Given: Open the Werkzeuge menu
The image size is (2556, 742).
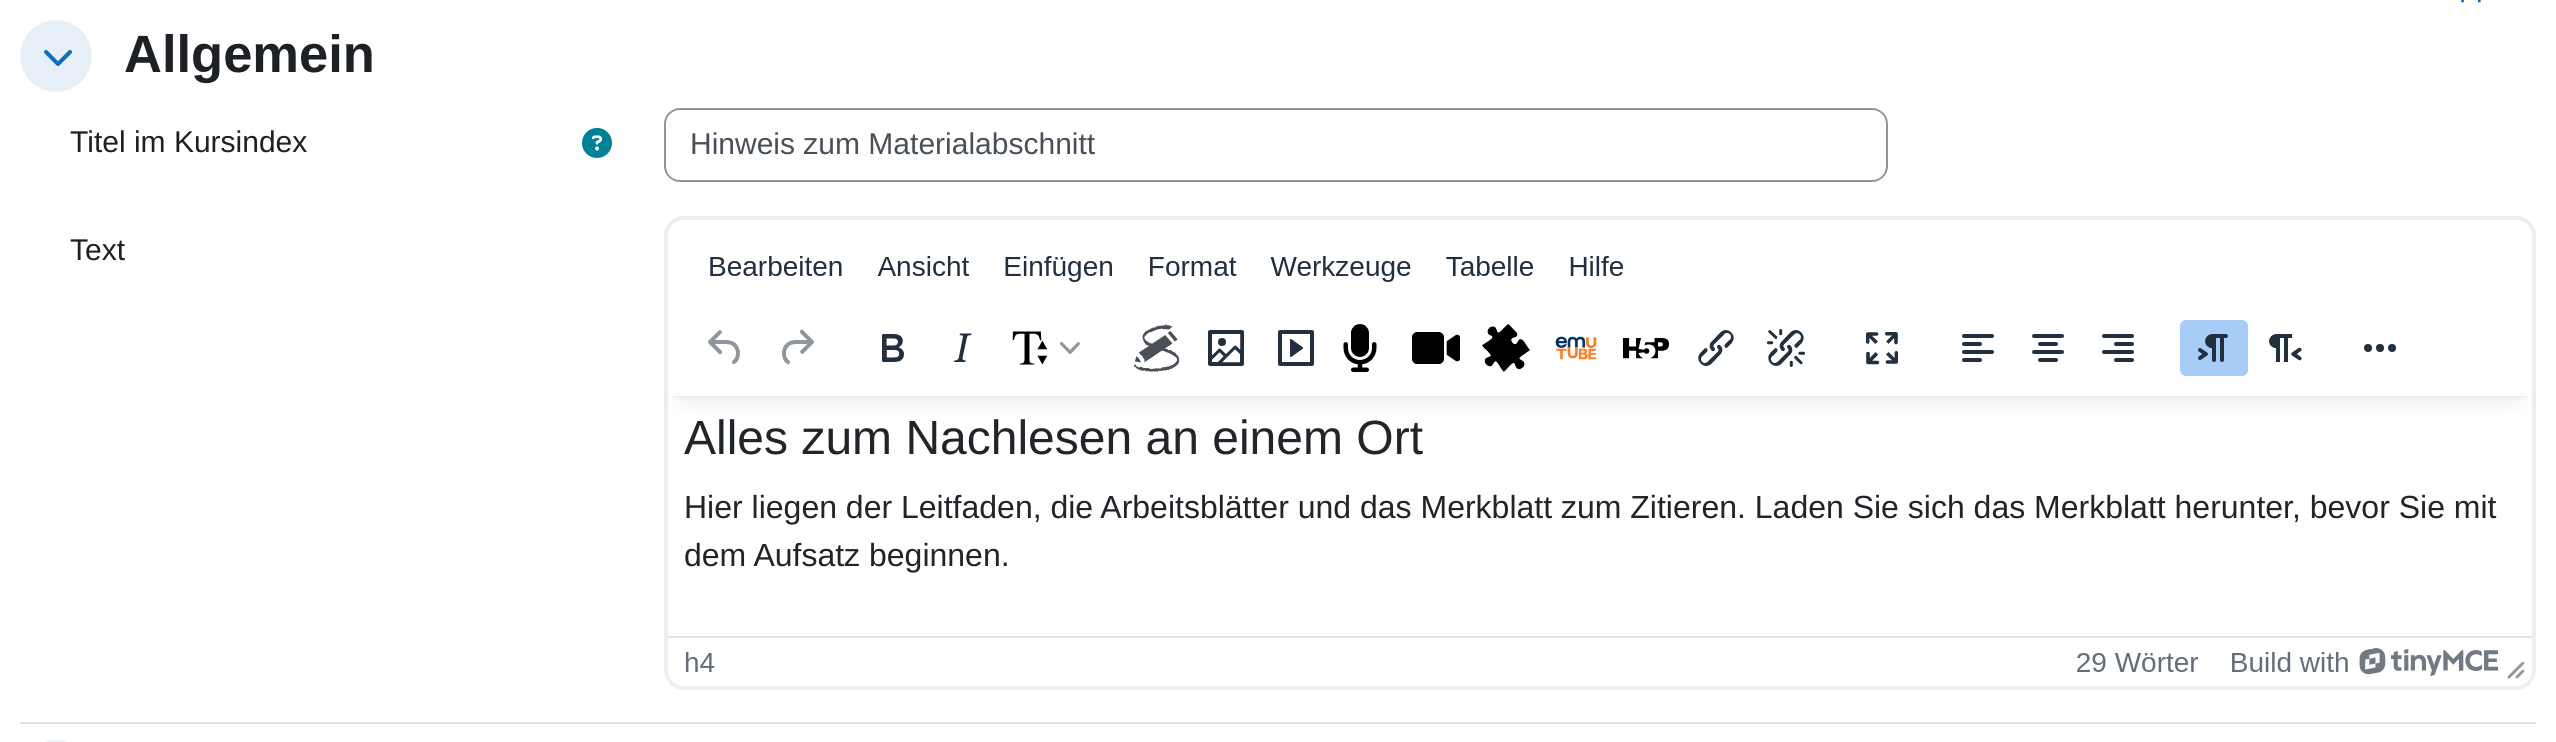Looking at the screenshot, I should [x=1341, y=267].
